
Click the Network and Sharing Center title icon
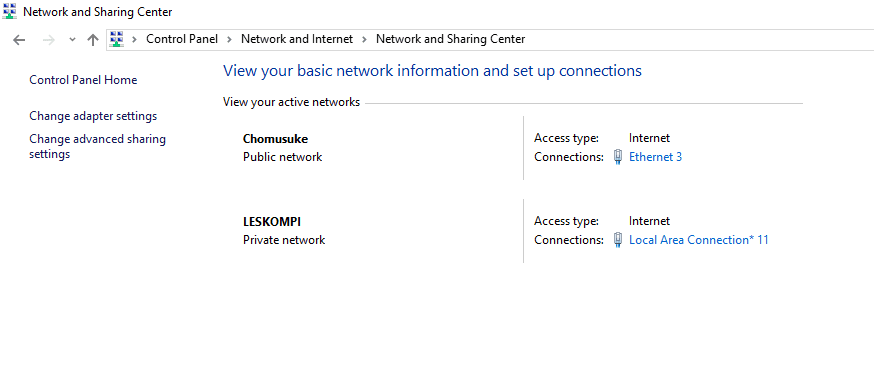click(9, 11)
